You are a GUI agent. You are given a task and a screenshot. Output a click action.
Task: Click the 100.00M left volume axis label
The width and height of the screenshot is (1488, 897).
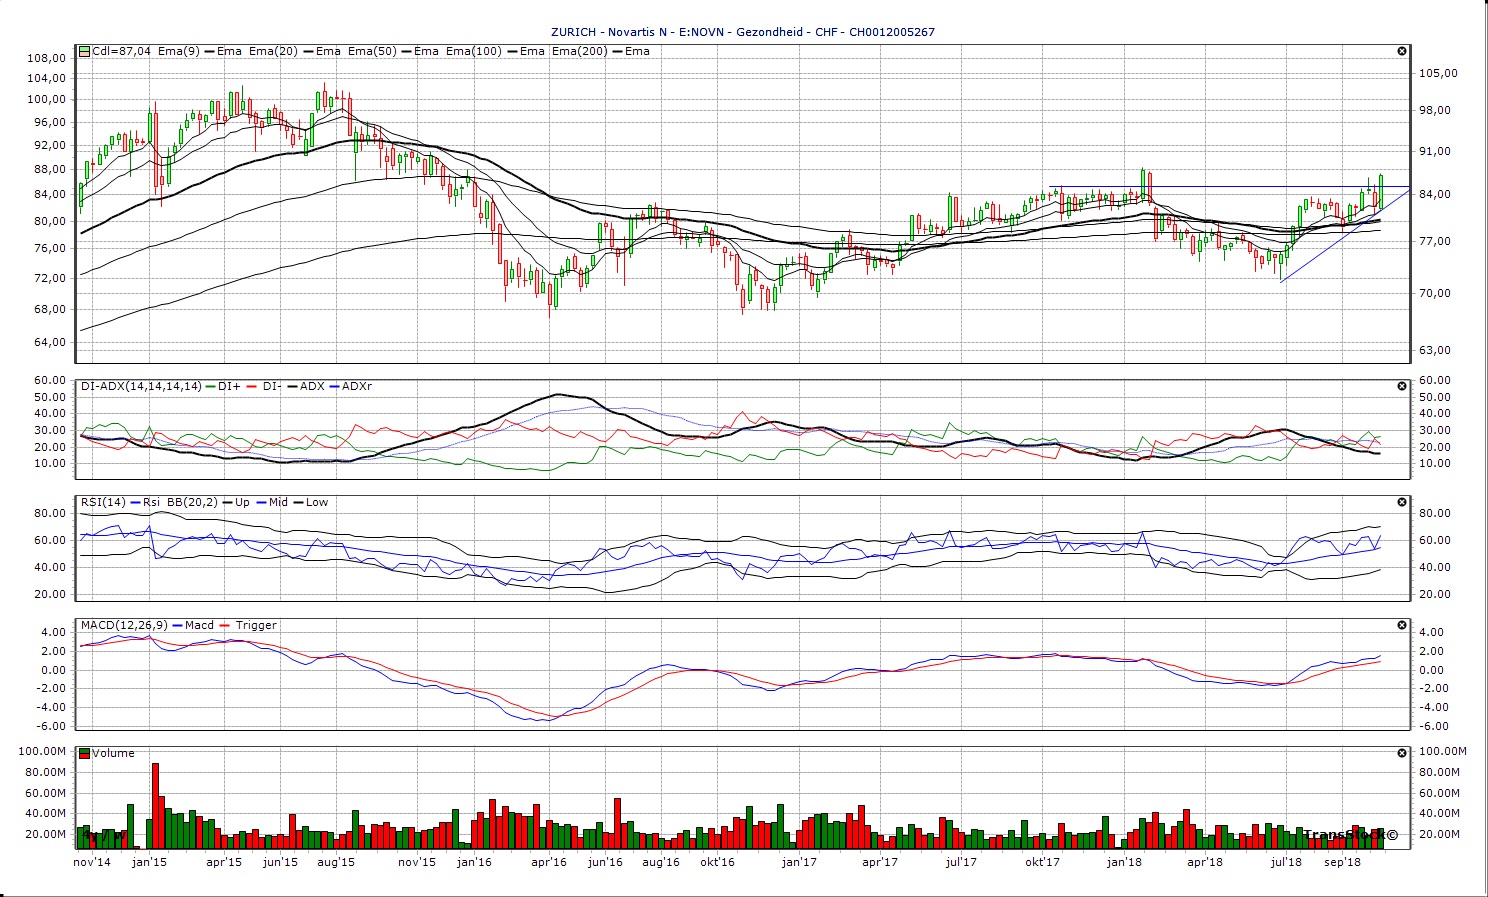pos(44,751)
